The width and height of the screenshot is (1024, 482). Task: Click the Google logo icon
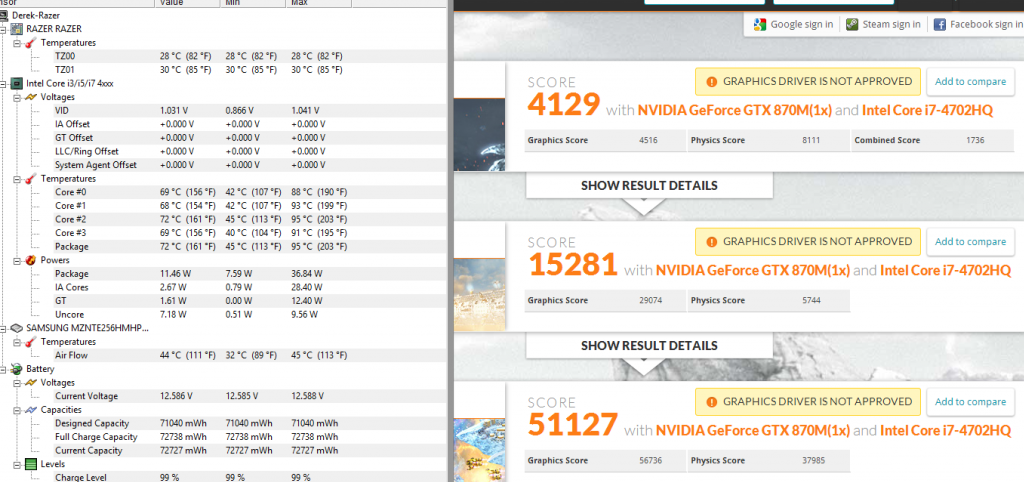759,25
